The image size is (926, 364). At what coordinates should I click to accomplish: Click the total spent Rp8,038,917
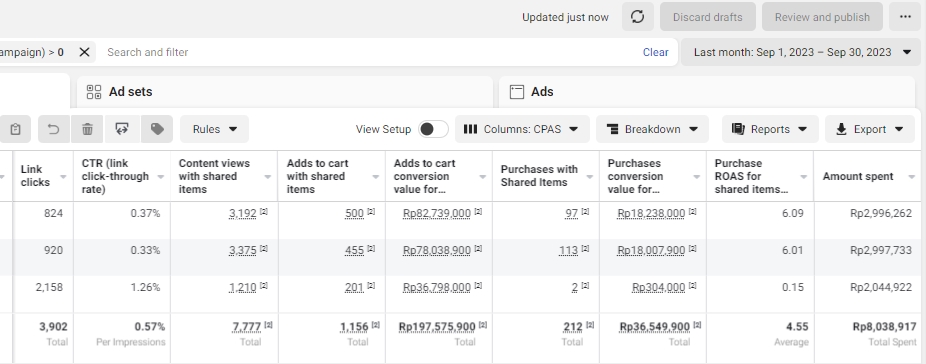tap(885, 327)
